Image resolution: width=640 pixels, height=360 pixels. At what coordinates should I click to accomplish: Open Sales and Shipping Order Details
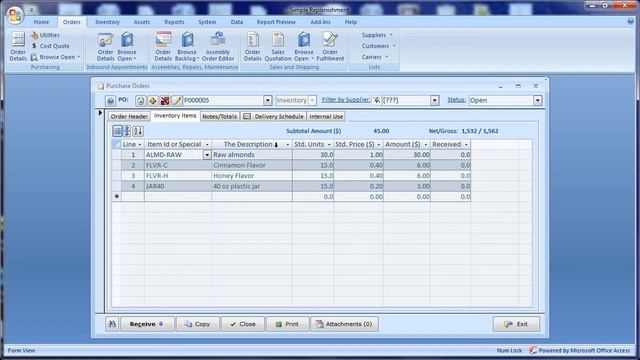coord(252,47)
